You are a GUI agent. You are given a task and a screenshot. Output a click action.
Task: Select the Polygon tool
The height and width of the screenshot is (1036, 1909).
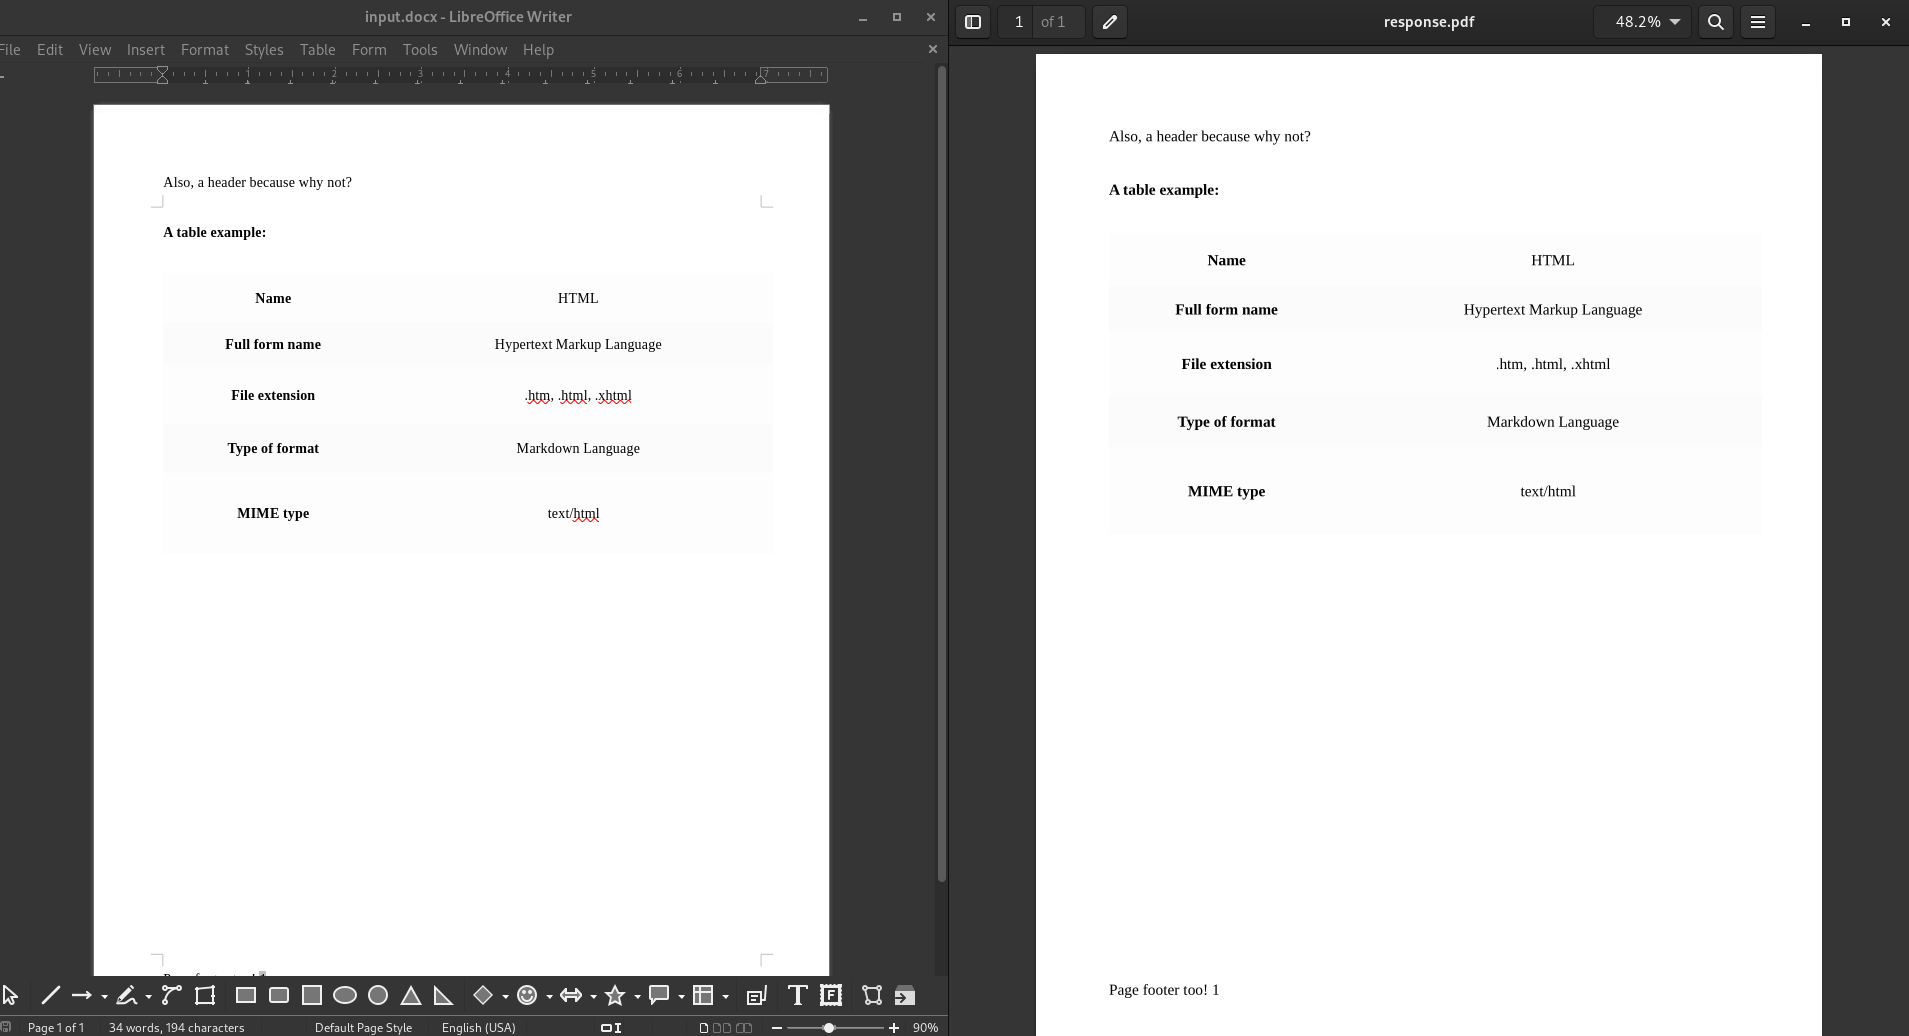click(x=205, y=995)
